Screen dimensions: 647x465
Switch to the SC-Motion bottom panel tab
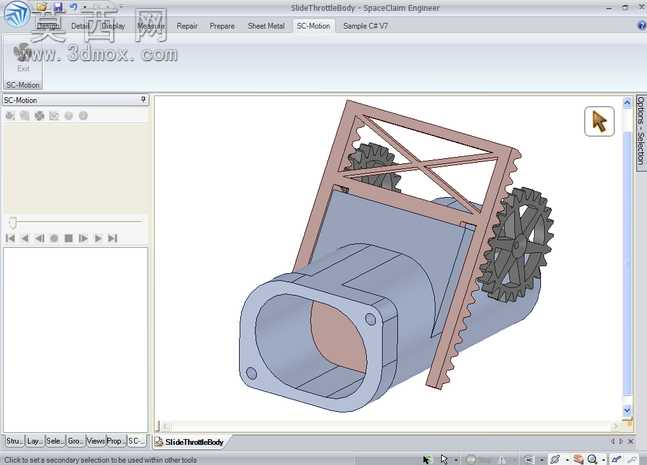pyautogui.click(x=137, y=441)
